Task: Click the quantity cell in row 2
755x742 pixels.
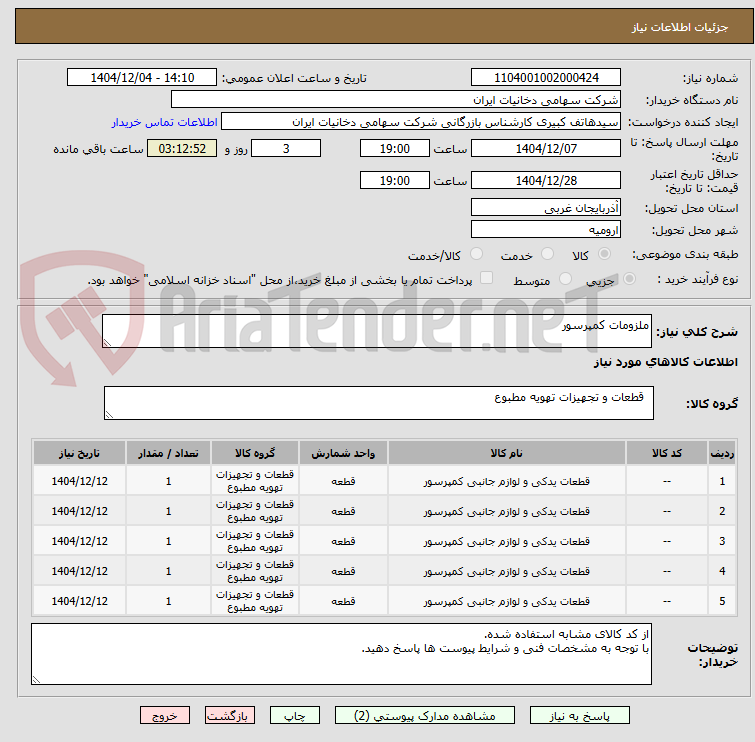Action: [168, 511]
